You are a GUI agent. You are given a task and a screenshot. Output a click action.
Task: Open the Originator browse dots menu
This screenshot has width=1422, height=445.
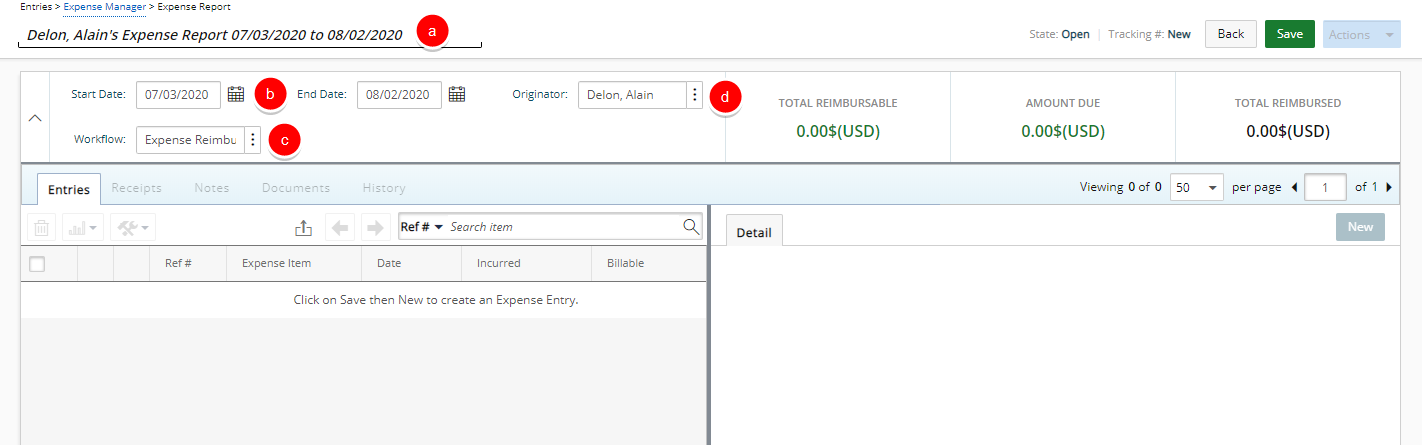click(694, 95)
